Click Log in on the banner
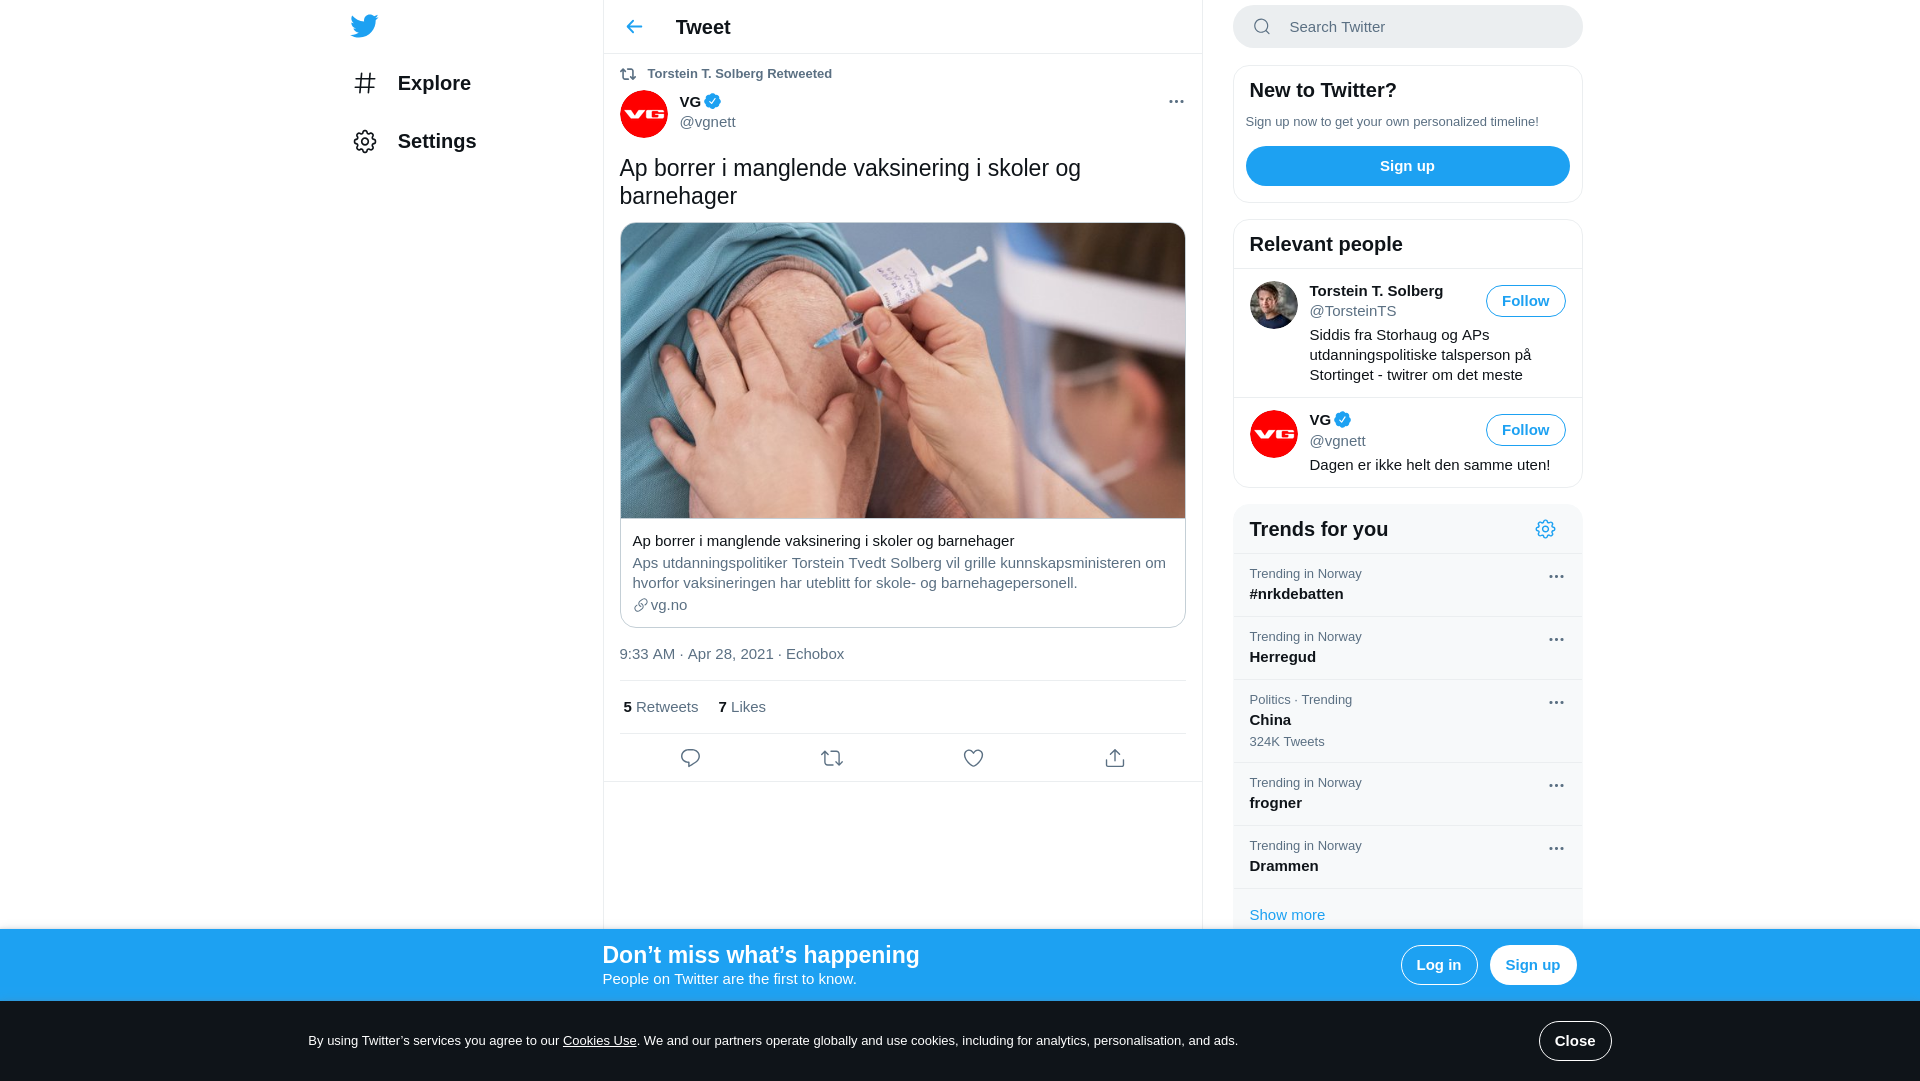 pos(1439,965)
